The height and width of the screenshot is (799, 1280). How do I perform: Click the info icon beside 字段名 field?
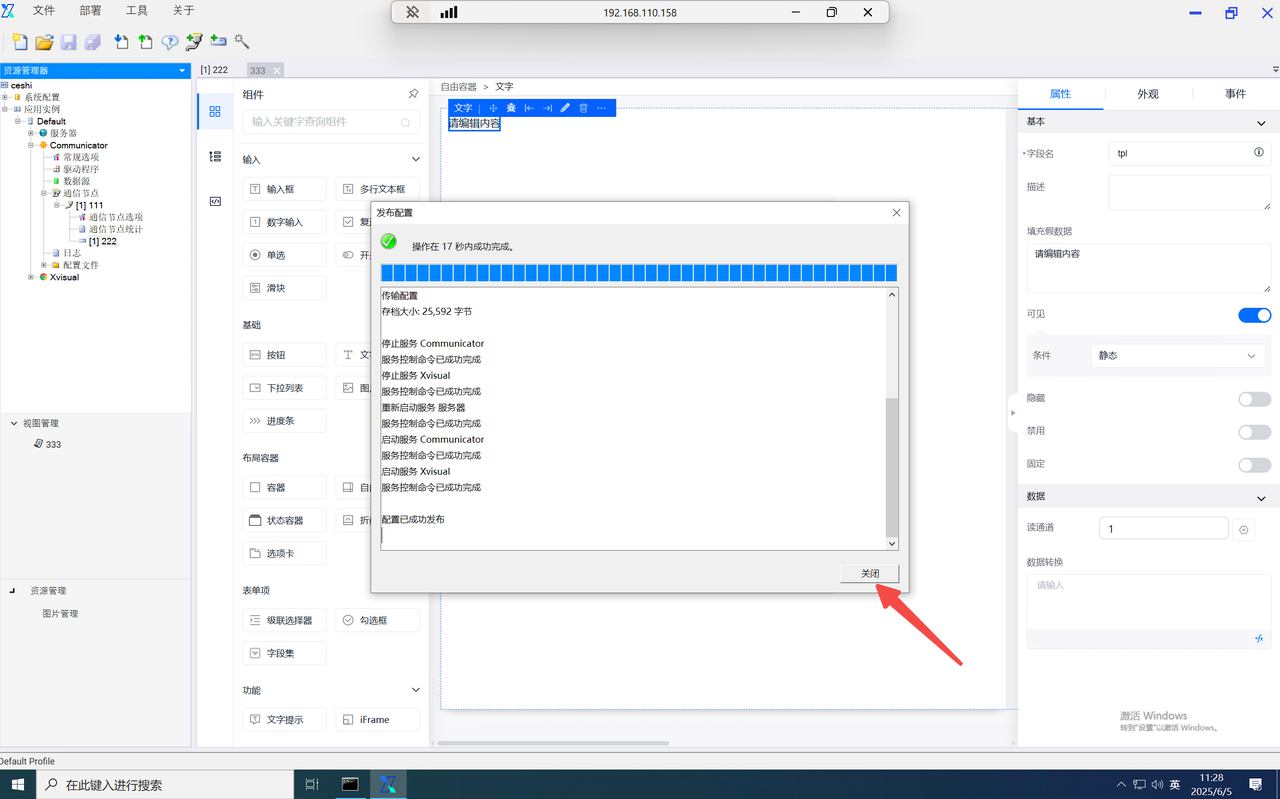1259,153
